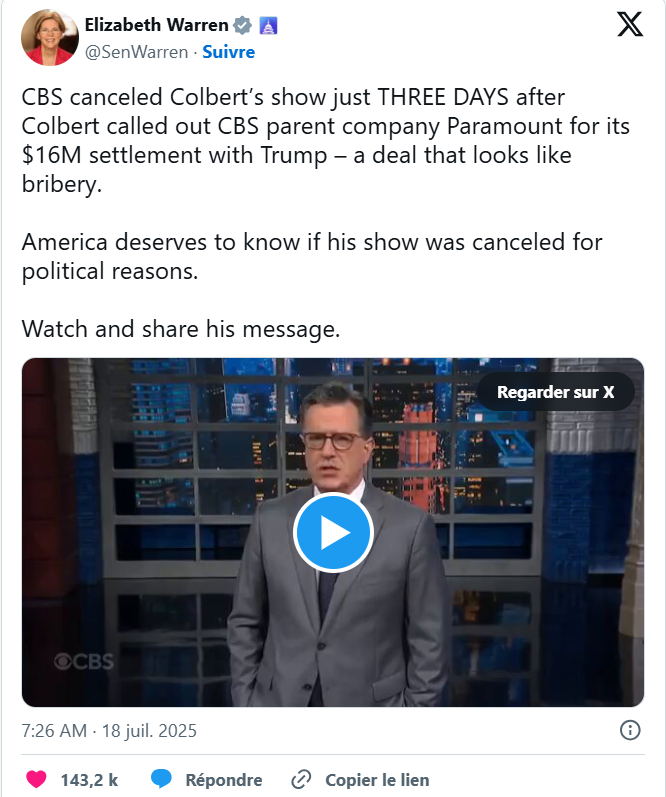
Task: Click the 143,2 k like count
Action: (x=89, y=780)
